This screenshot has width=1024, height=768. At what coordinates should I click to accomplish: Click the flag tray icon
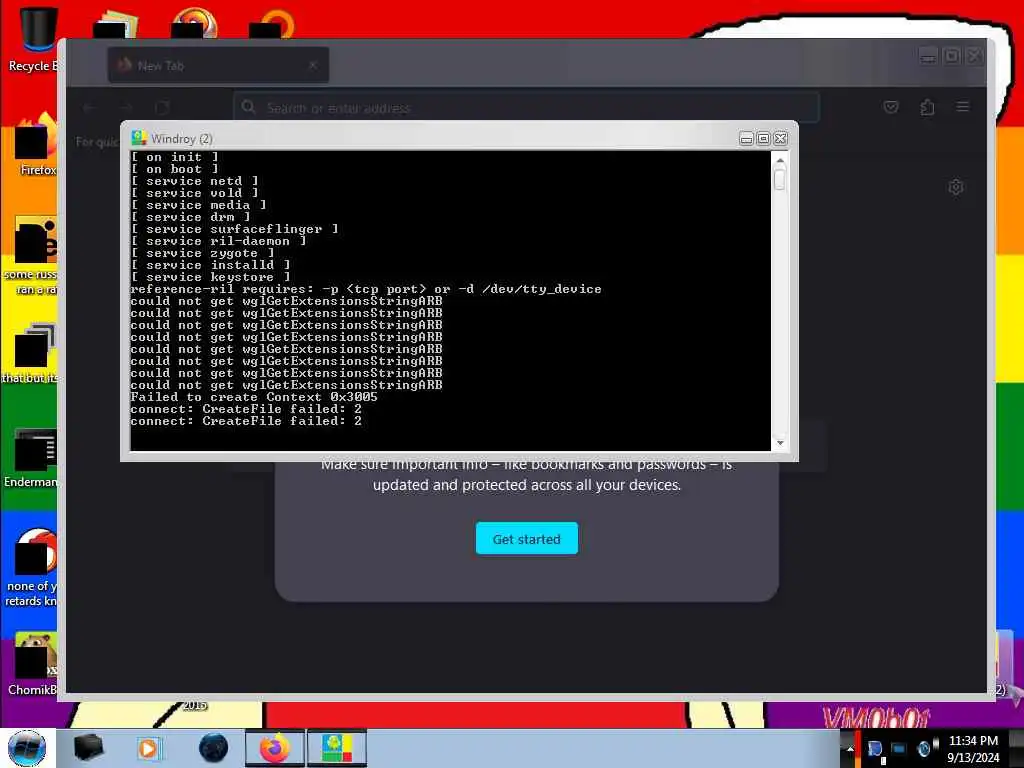point(875,750)
